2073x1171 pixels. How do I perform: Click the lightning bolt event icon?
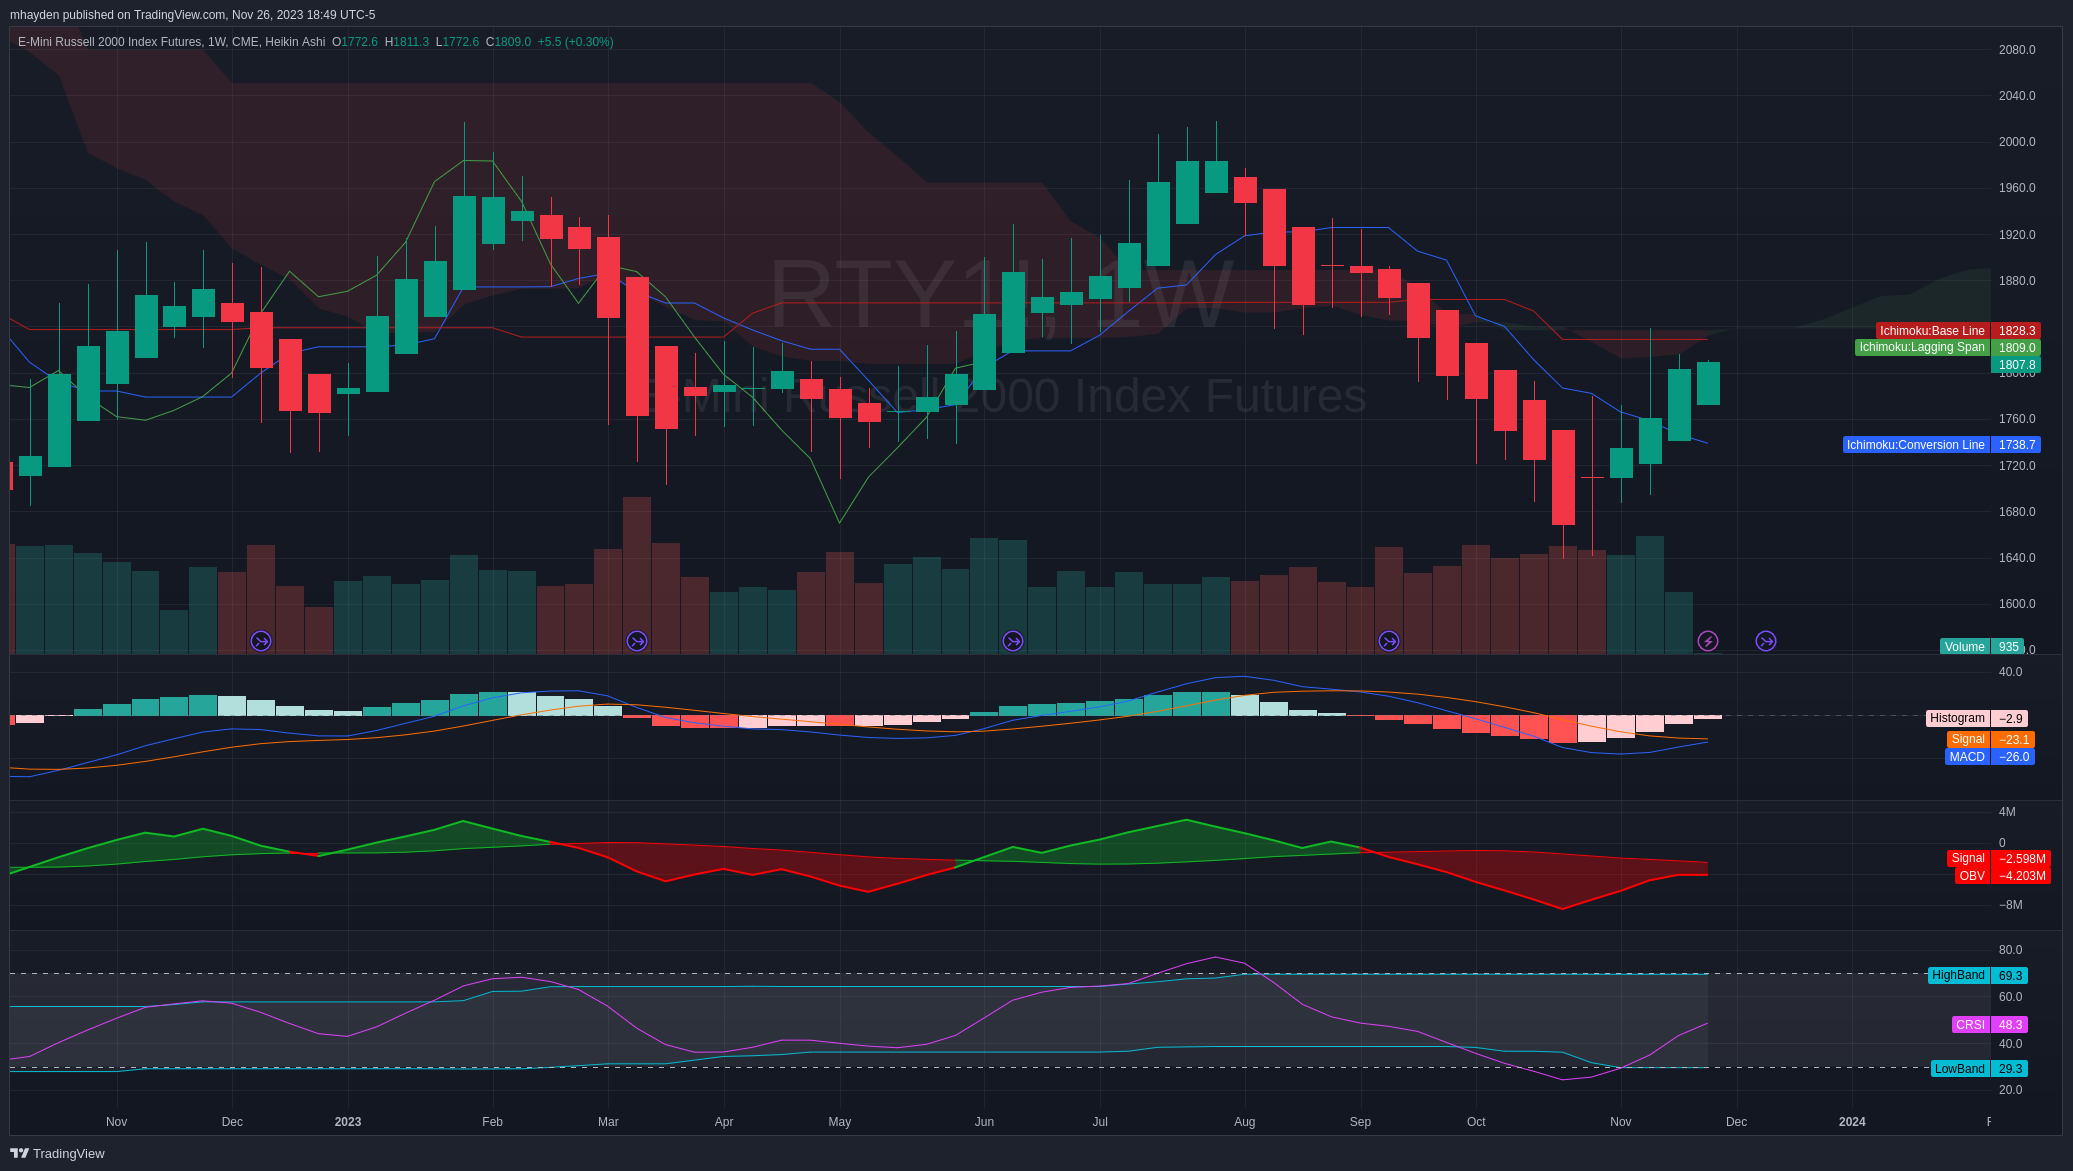(x=1708, y=641)
